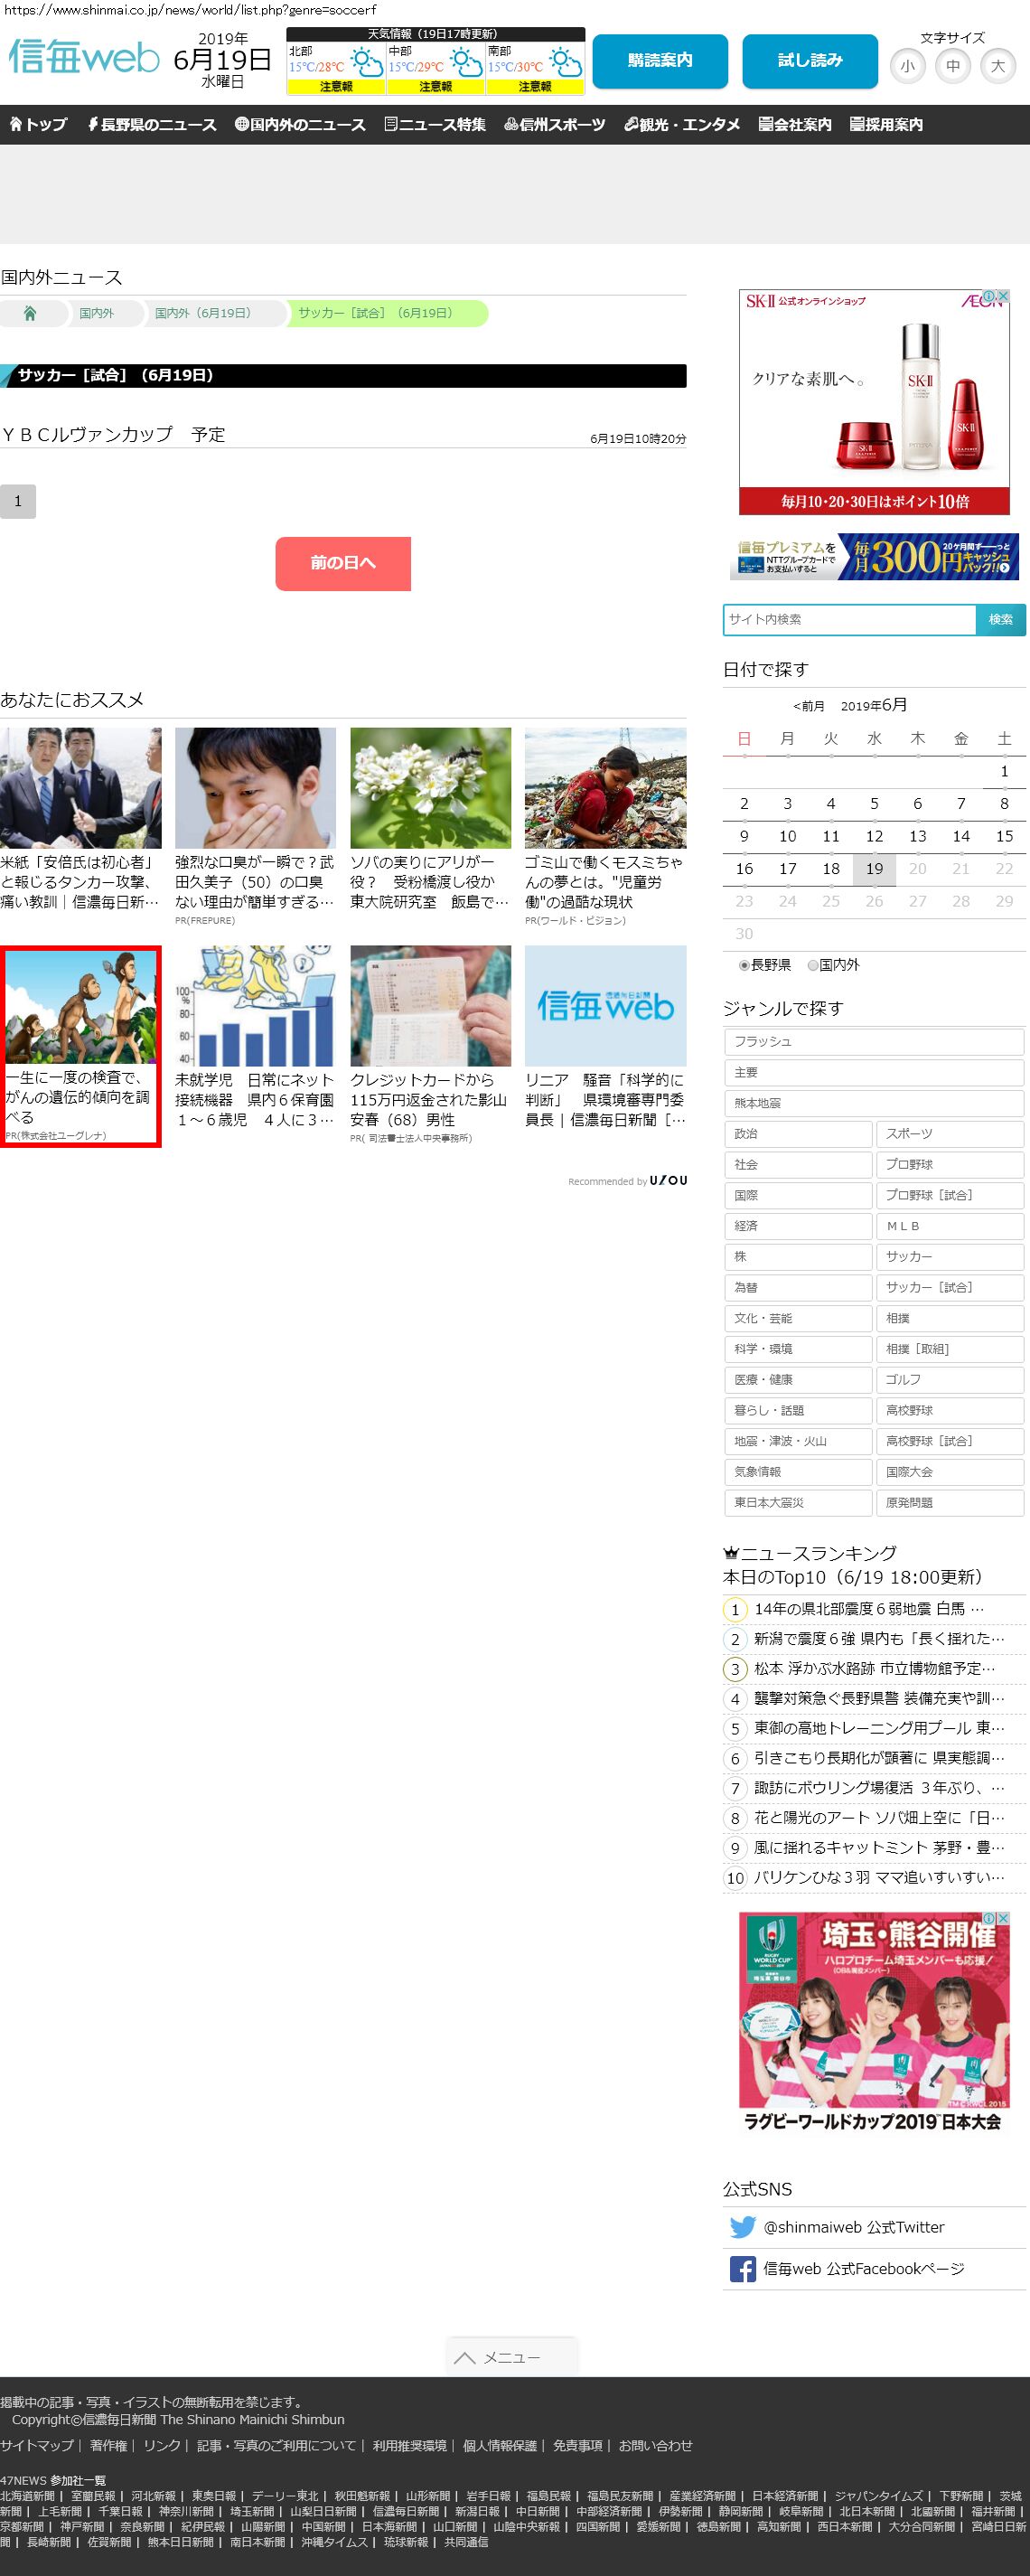
Task: Select calendar date 3
Action: coord(787,804)
